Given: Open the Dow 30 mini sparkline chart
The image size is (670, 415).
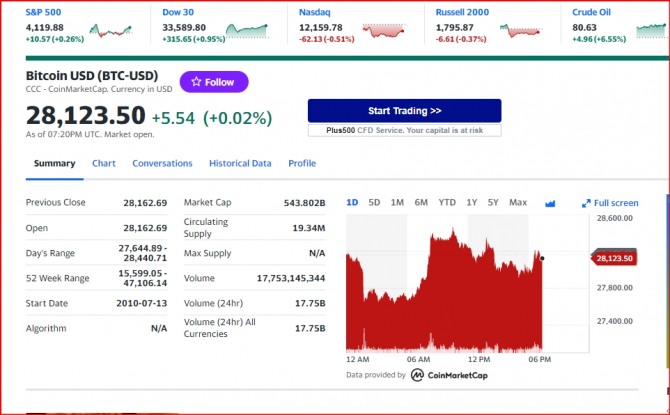Looking at the screenshot, I should (x=247, y=31).
